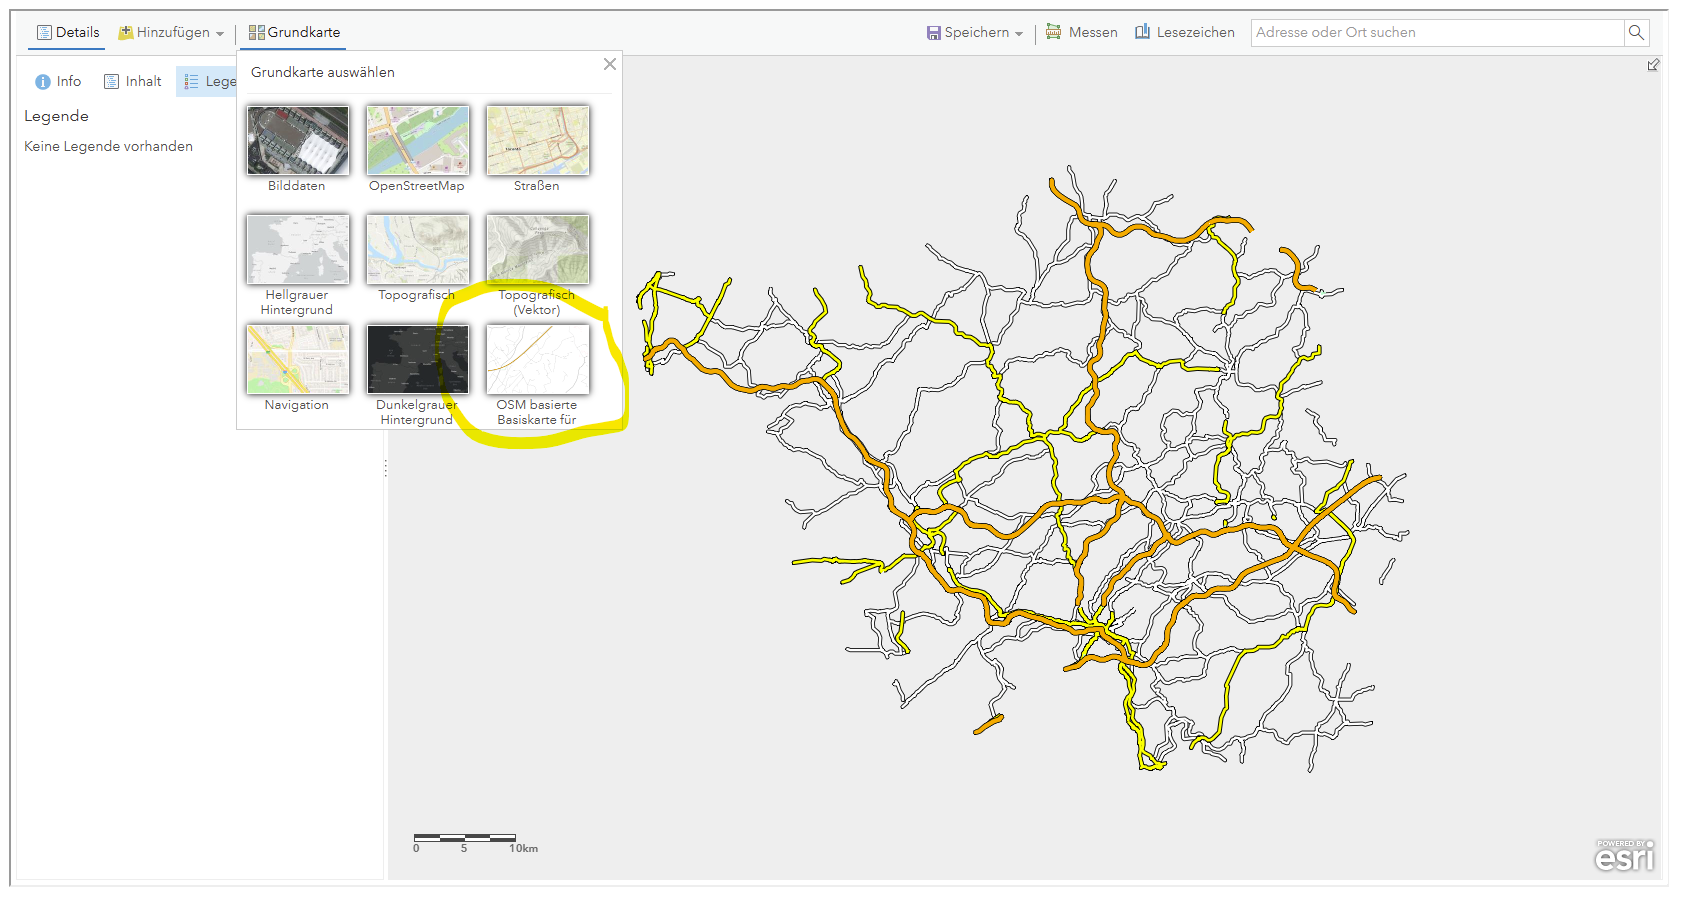
Task: Select the Navigation basemap thumbnail
Action: [x=297, y=359]
